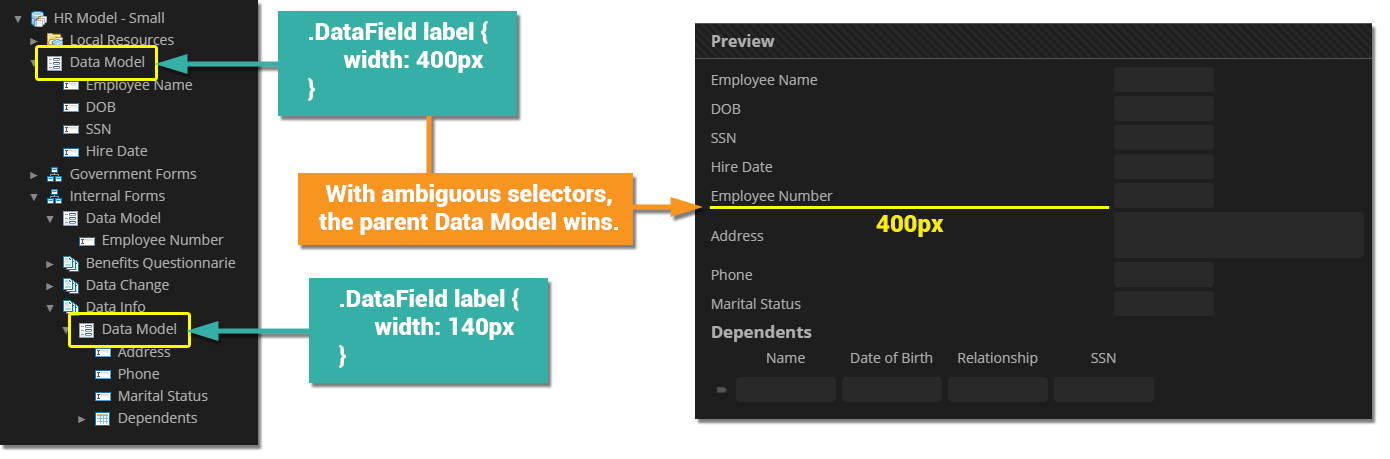Expand the Local Resources node
Image resolution: width=1390 pixels, height=459 pixels.
(x=35, y=40)
